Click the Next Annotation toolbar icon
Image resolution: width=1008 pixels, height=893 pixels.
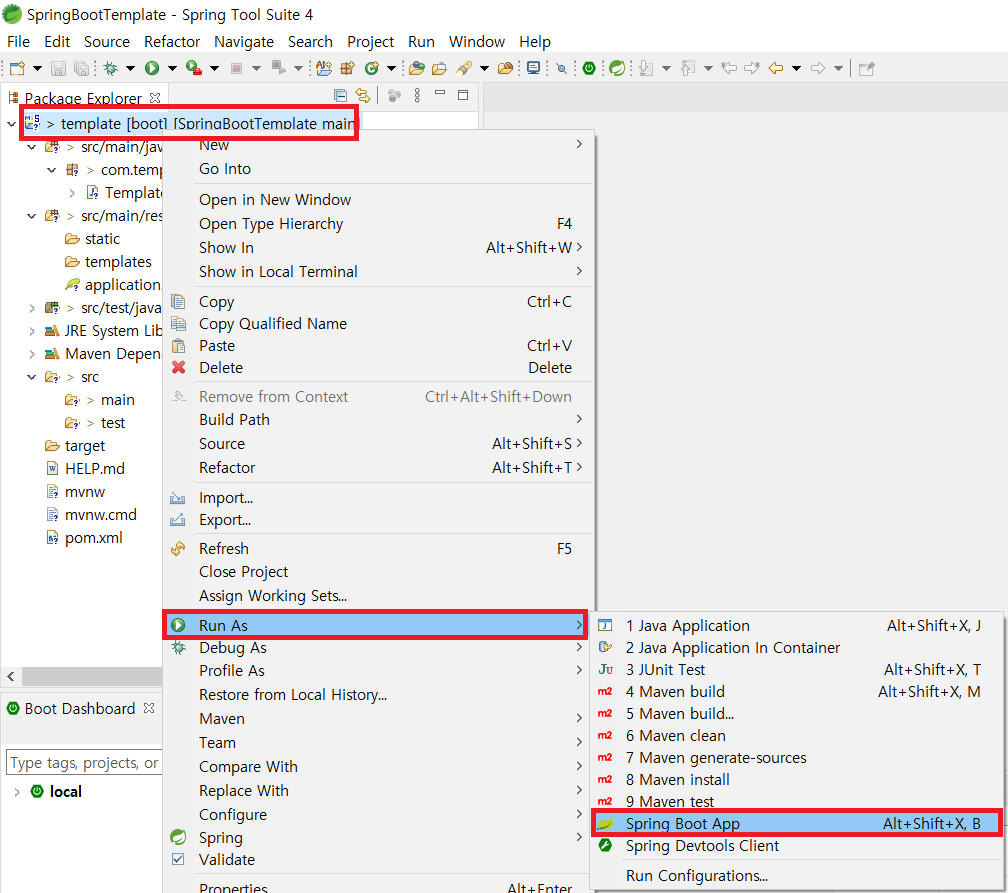[x=646, y=68]
